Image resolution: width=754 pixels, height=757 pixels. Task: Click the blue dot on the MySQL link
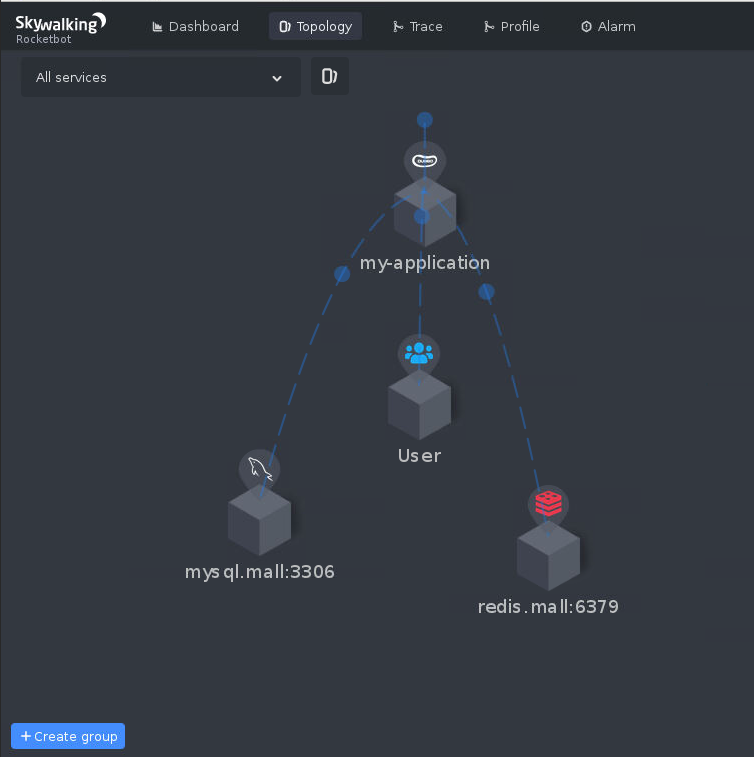tap(342, 274)
